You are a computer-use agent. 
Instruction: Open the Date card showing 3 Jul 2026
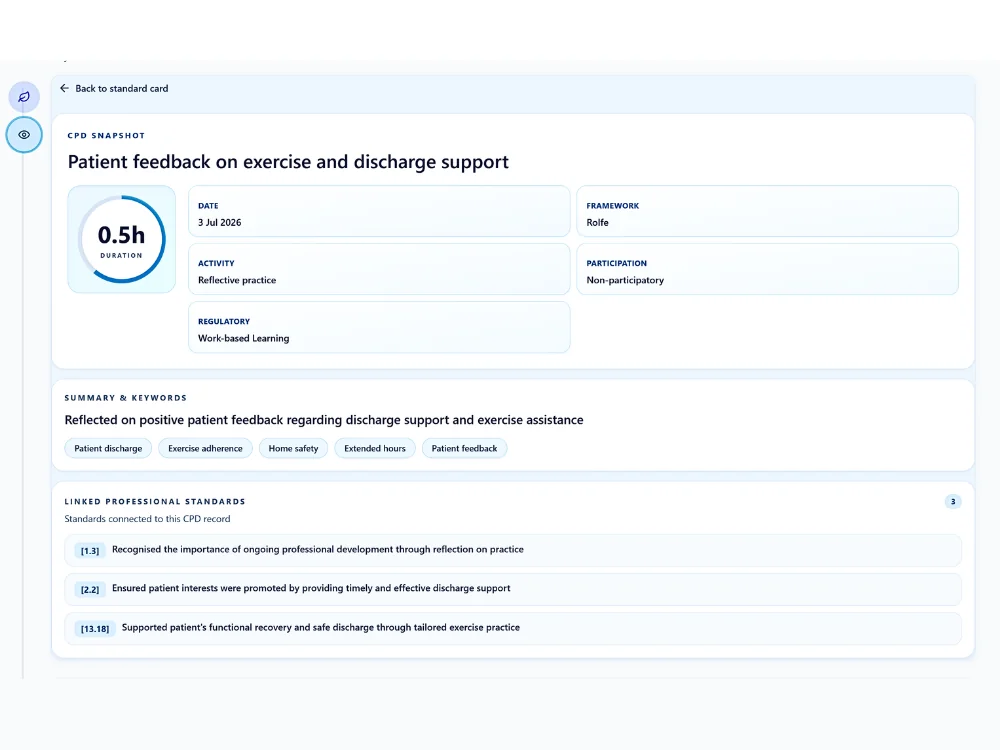[379, 211]
